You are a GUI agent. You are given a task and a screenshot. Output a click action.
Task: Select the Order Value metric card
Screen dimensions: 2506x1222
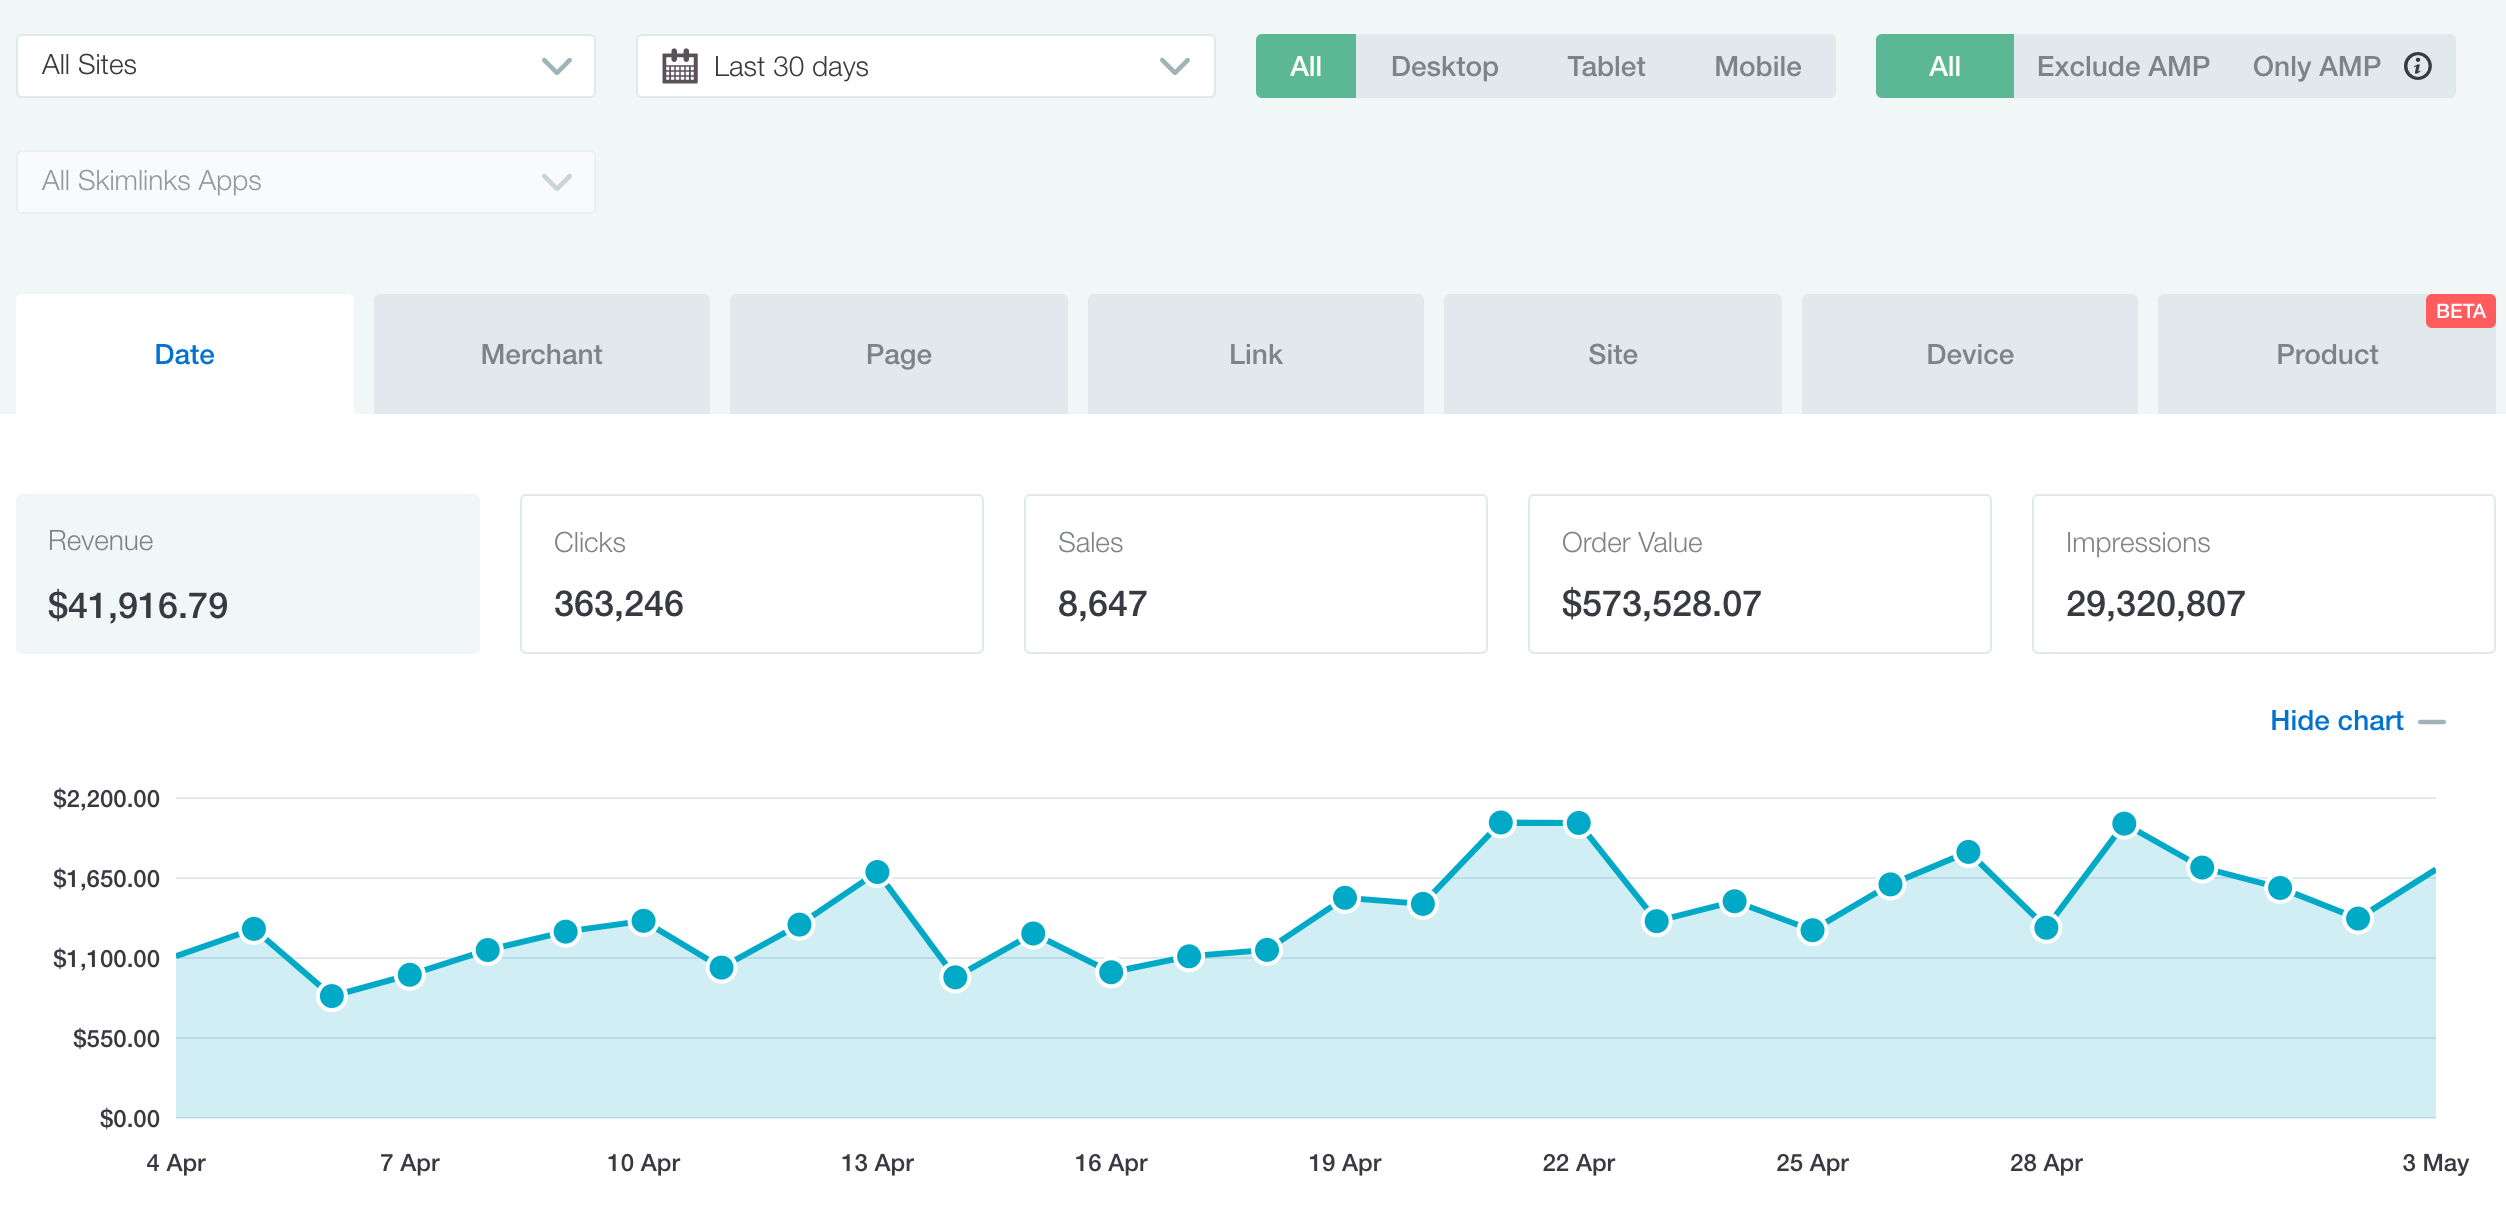pos(1759,574)
